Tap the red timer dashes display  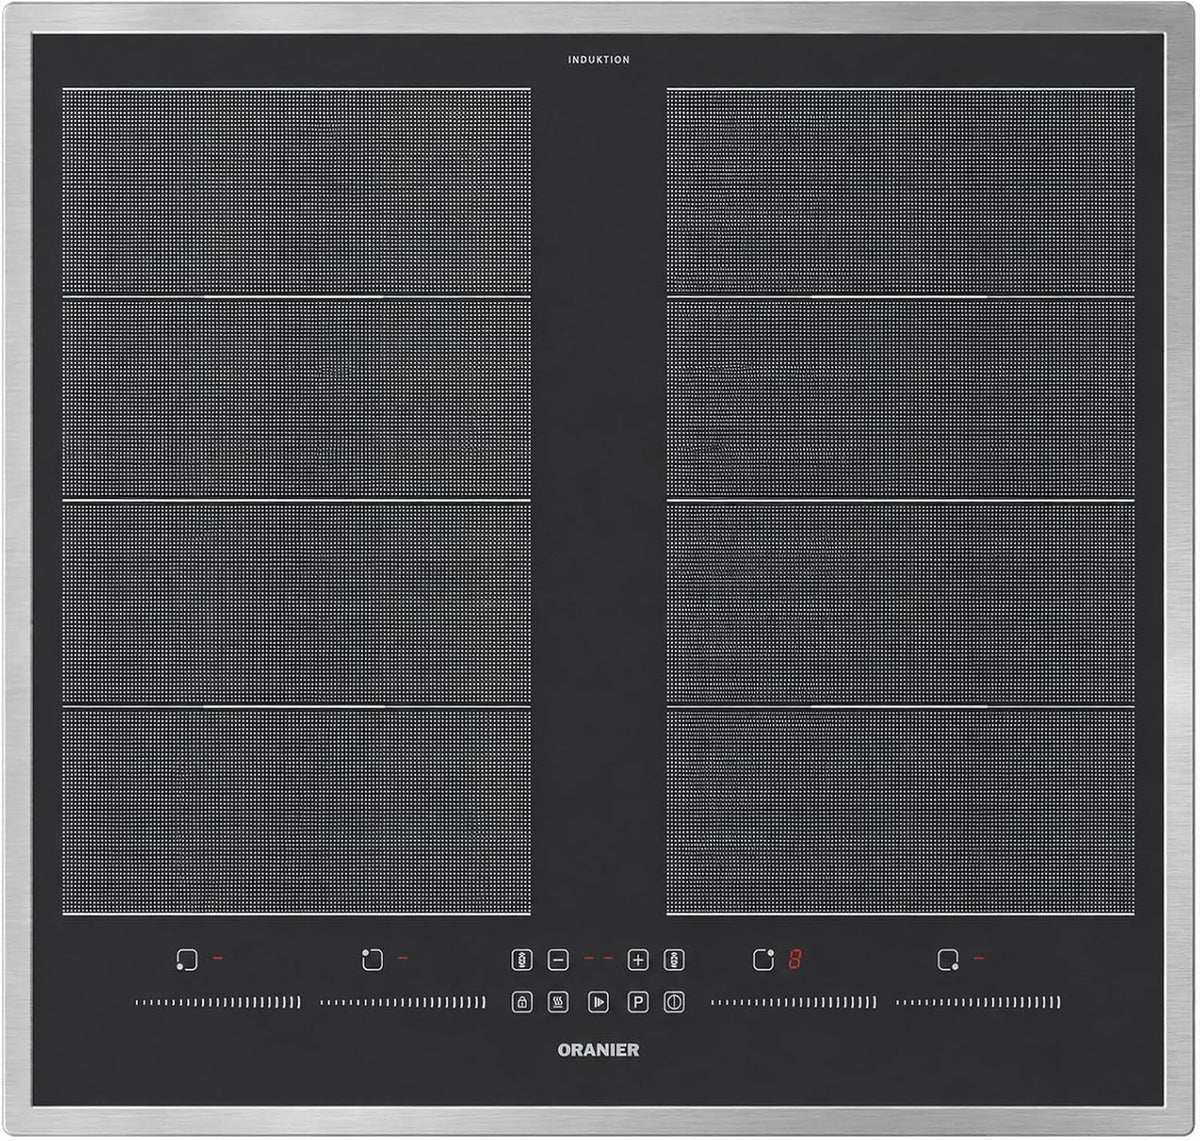(598, 960)
